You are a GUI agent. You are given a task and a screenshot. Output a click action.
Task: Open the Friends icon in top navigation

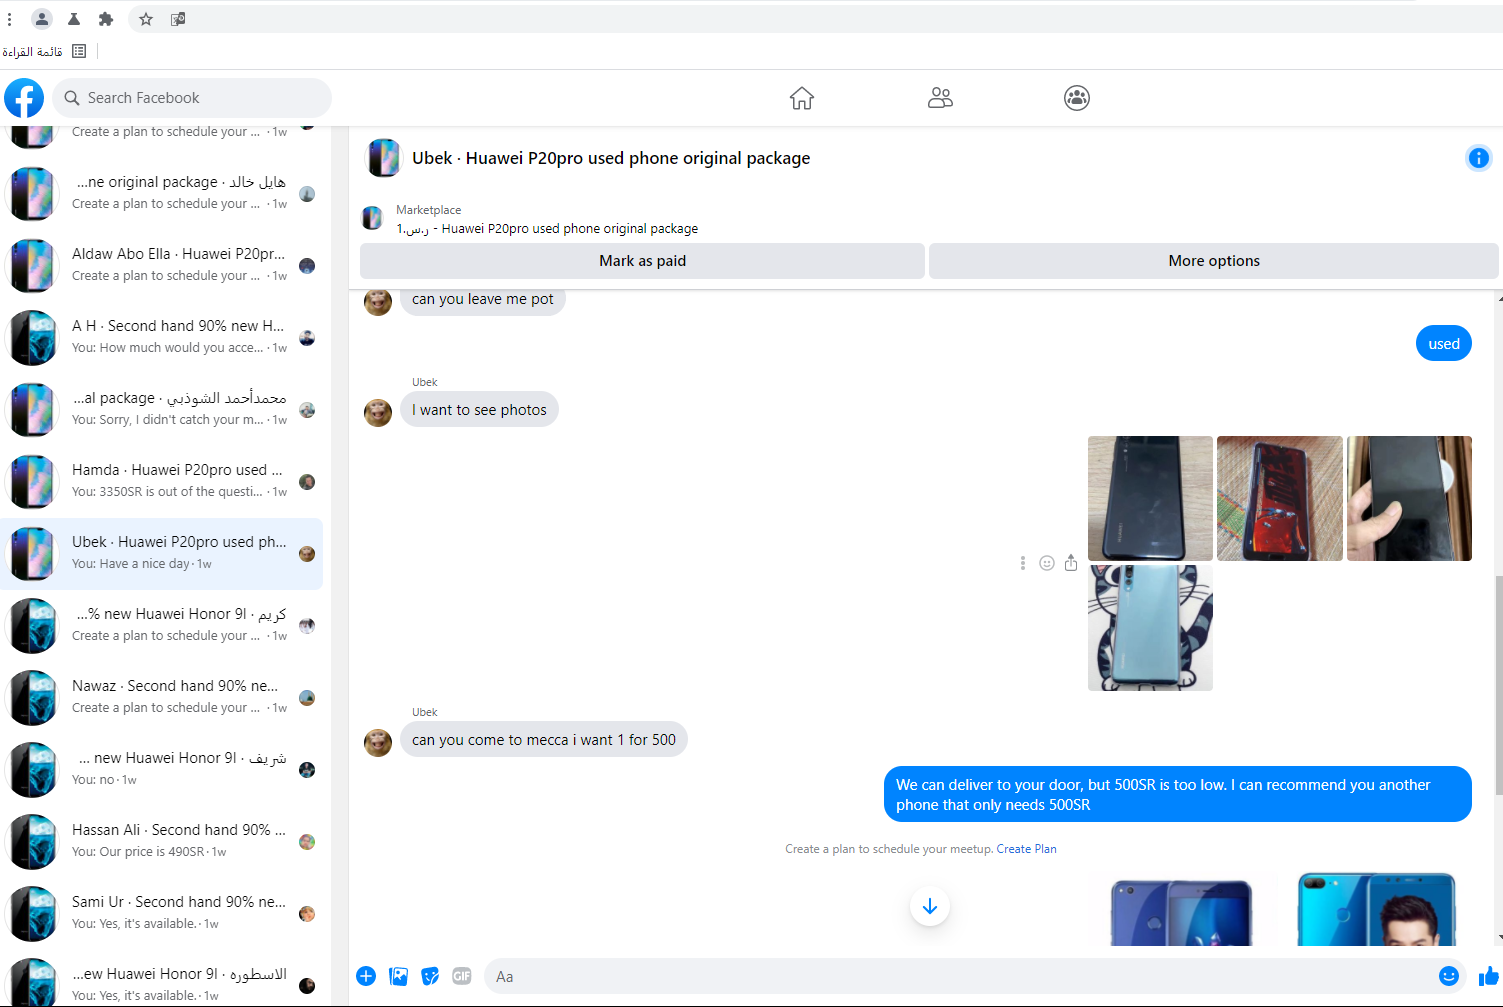pyautogui.click(x=940, y=98)
